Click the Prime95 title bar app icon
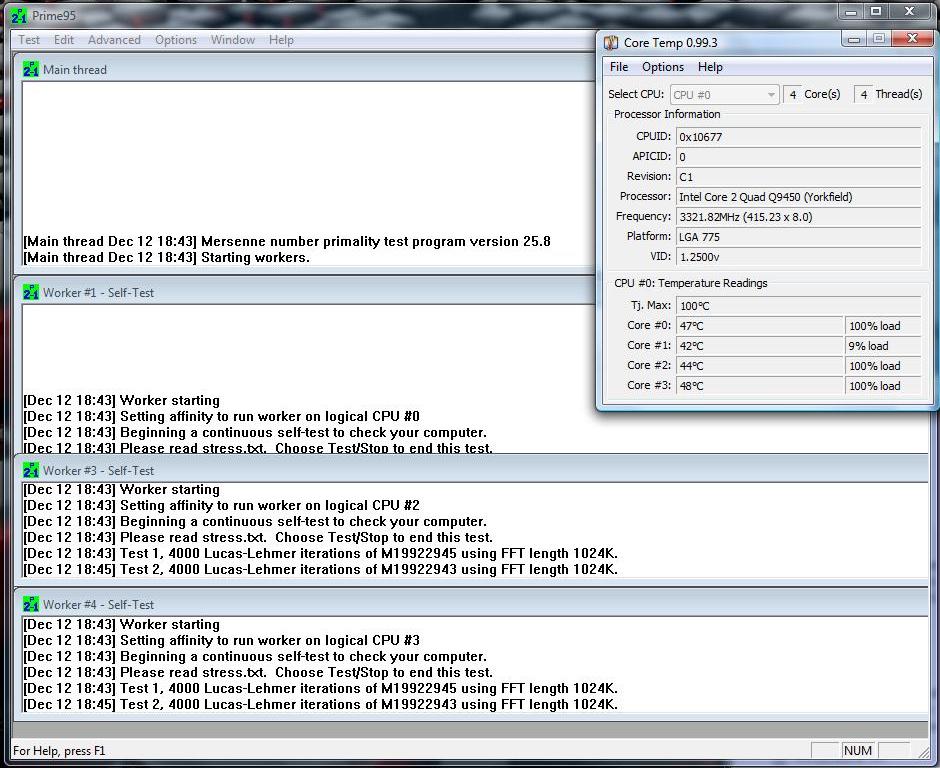This screenshot has height=768, width=940. pyautogui.click(x=19, y=16)
